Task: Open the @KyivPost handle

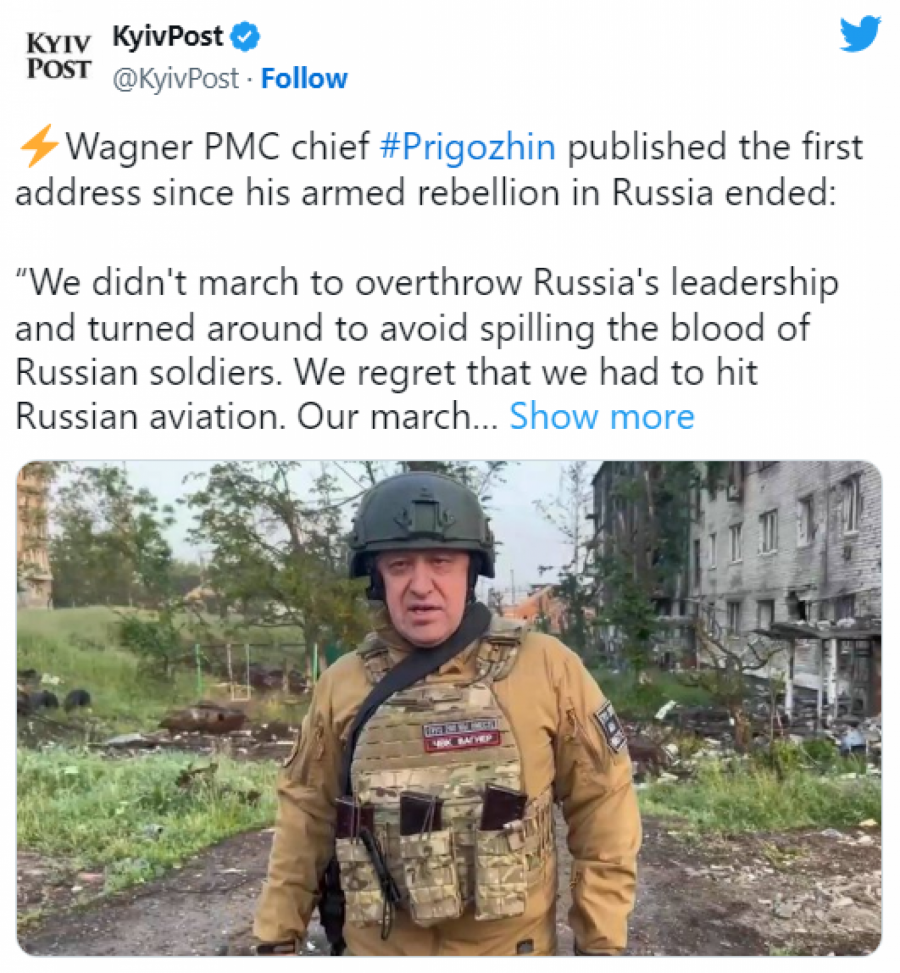Action: coord(175,78)
